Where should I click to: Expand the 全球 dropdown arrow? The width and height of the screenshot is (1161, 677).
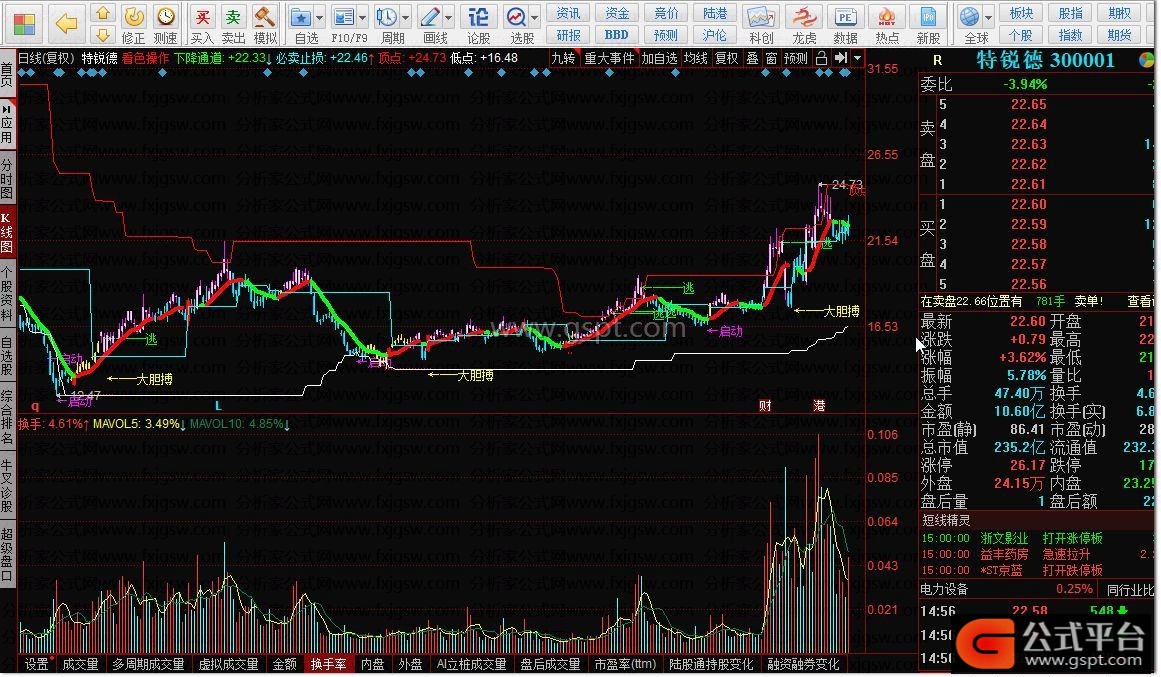coord(988,17)
